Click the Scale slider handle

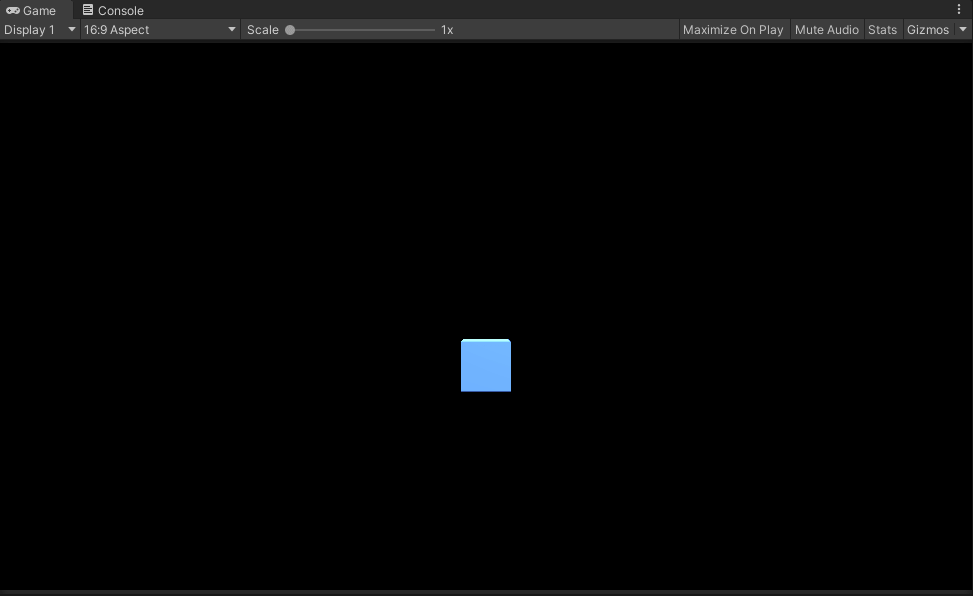pos(290,30)
